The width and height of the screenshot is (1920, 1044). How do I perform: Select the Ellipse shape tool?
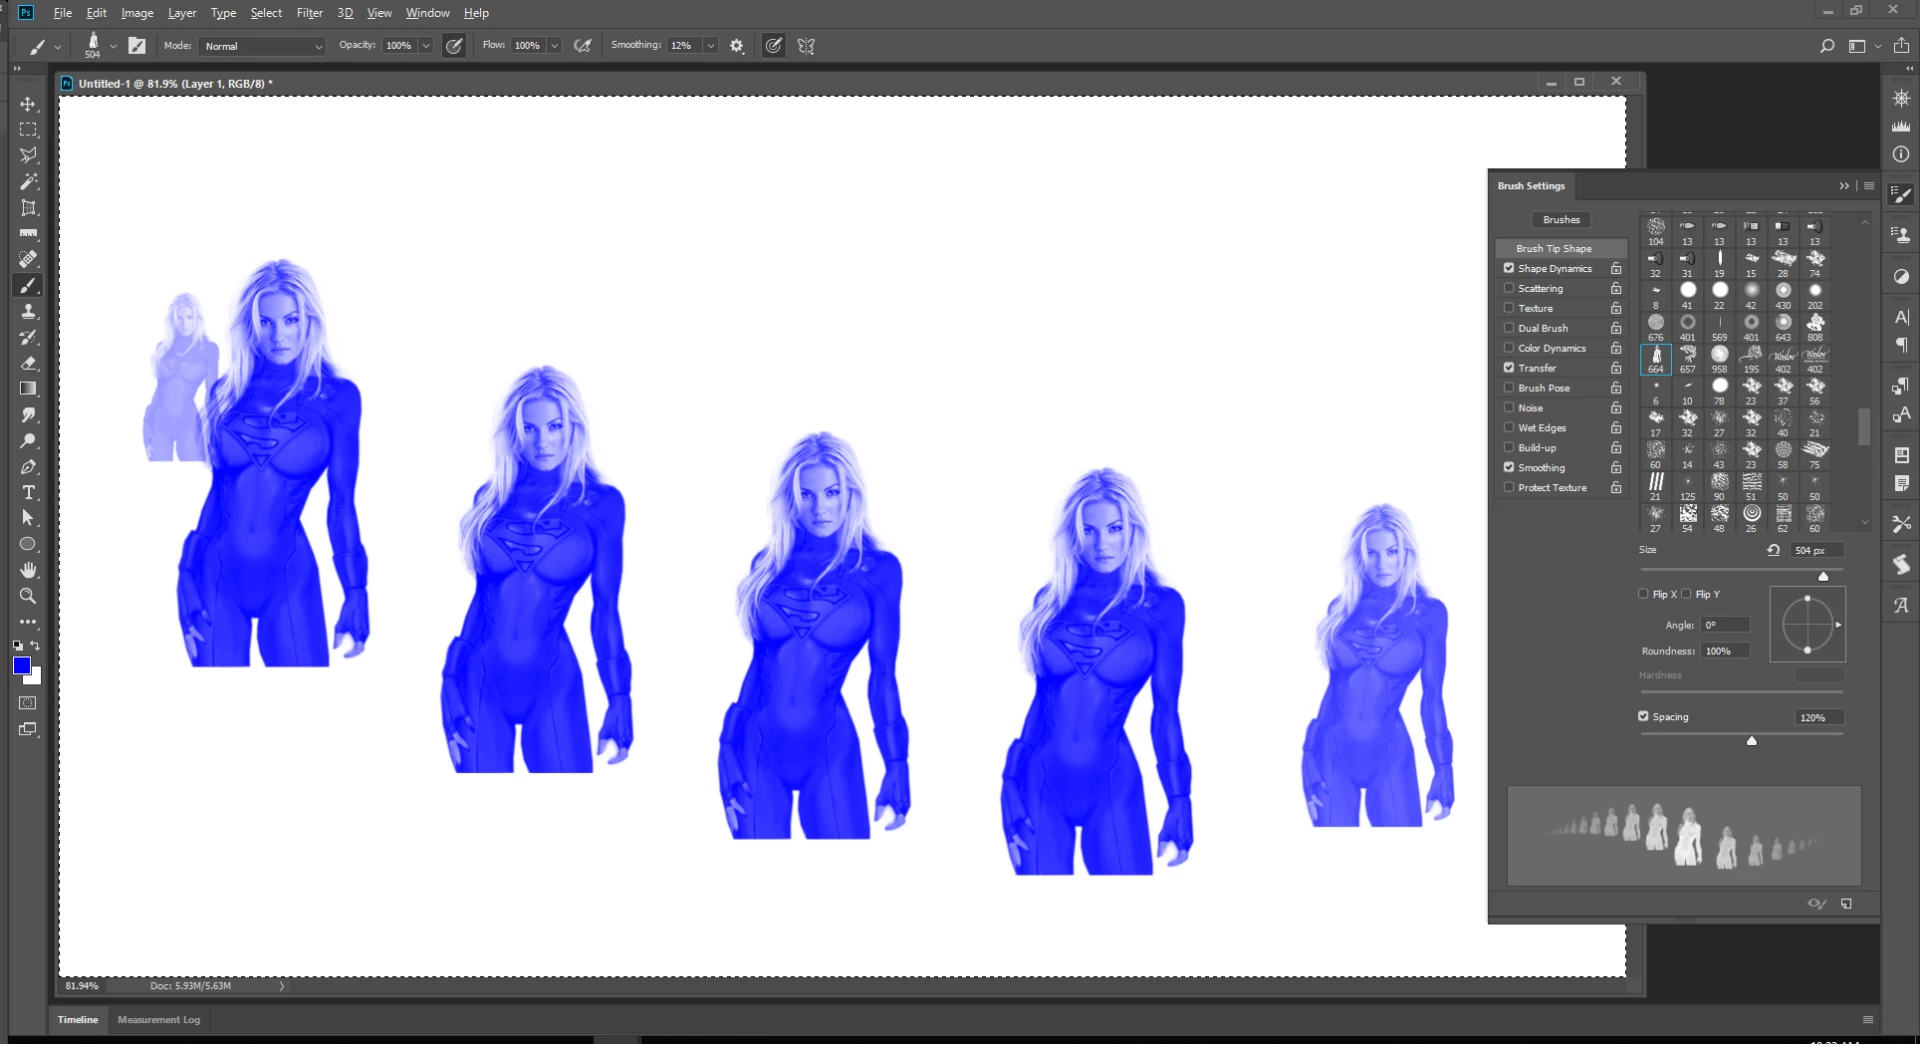click(28, 544)
